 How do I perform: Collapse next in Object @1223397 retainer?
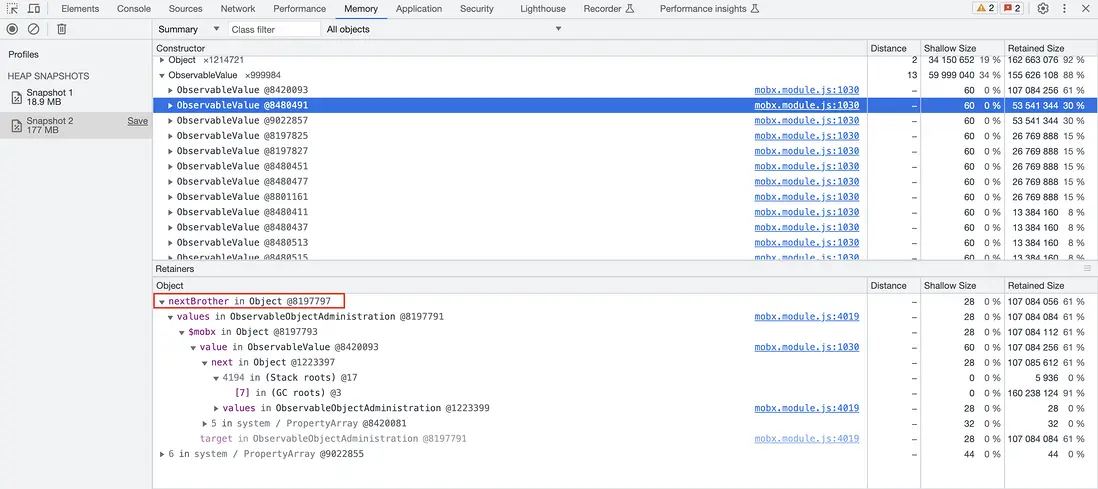click(205, 363)
